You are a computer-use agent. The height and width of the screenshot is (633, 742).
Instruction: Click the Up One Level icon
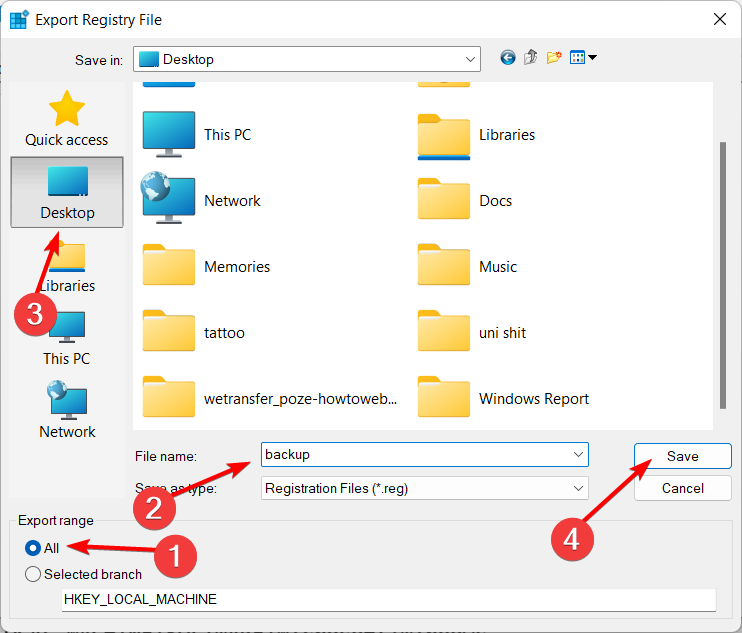click(x=530, y=58)
